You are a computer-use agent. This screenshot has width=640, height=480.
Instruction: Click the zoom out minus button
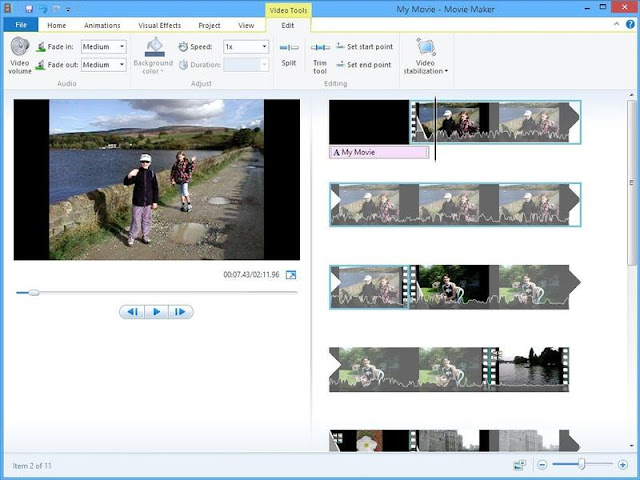pos(542,464)
